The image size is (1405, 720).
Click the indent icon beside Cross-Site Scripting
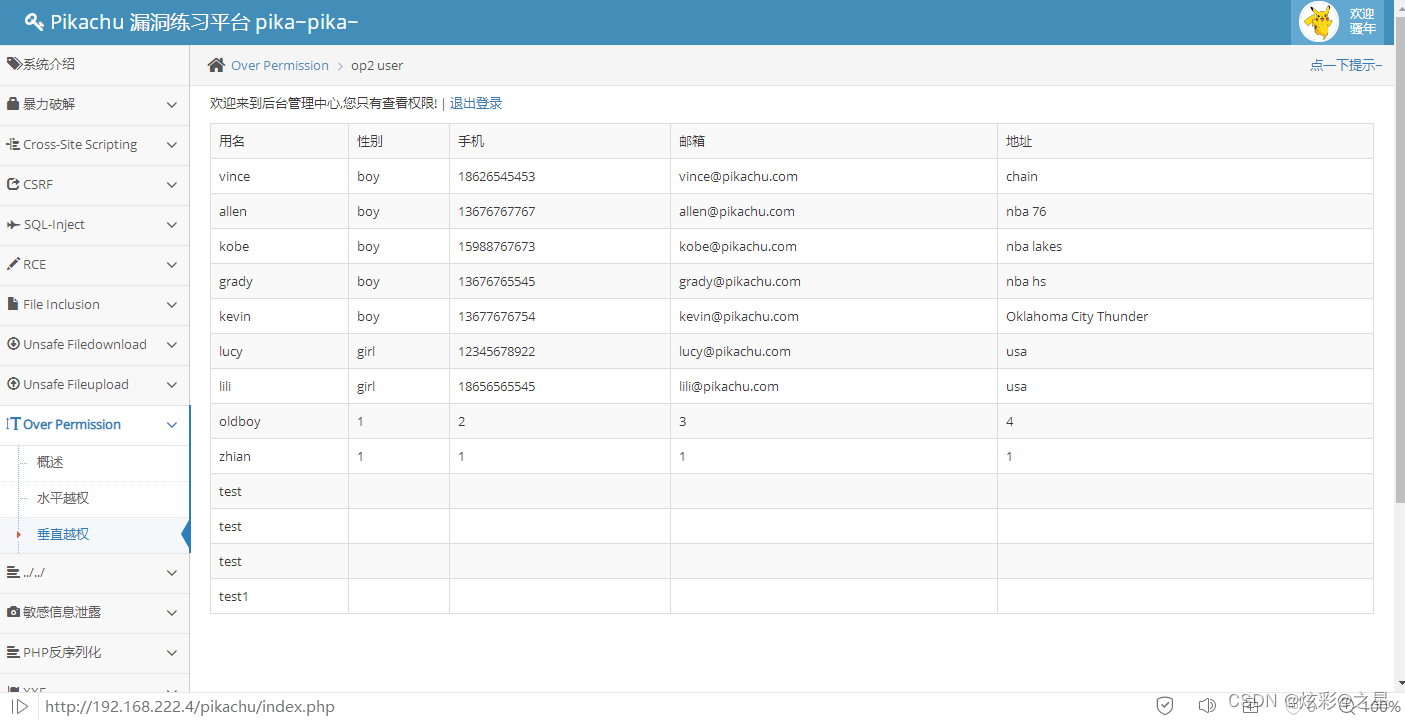(13, 144)
